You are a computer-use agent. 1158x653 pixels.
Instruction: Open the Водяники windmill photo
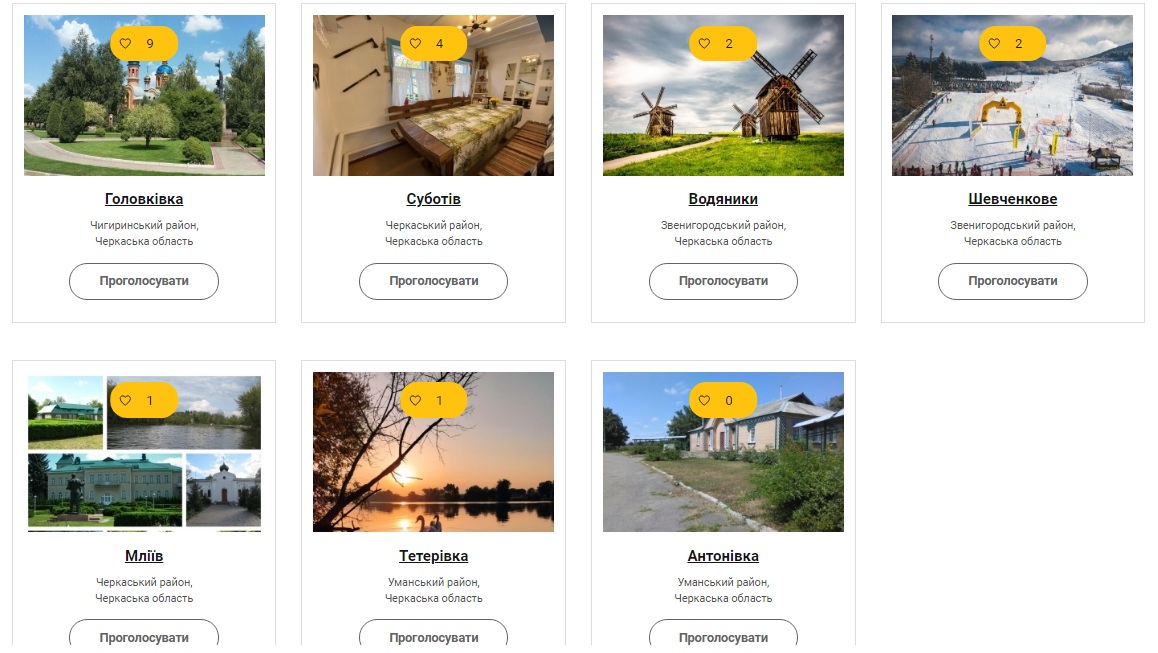tap(723, 95)
